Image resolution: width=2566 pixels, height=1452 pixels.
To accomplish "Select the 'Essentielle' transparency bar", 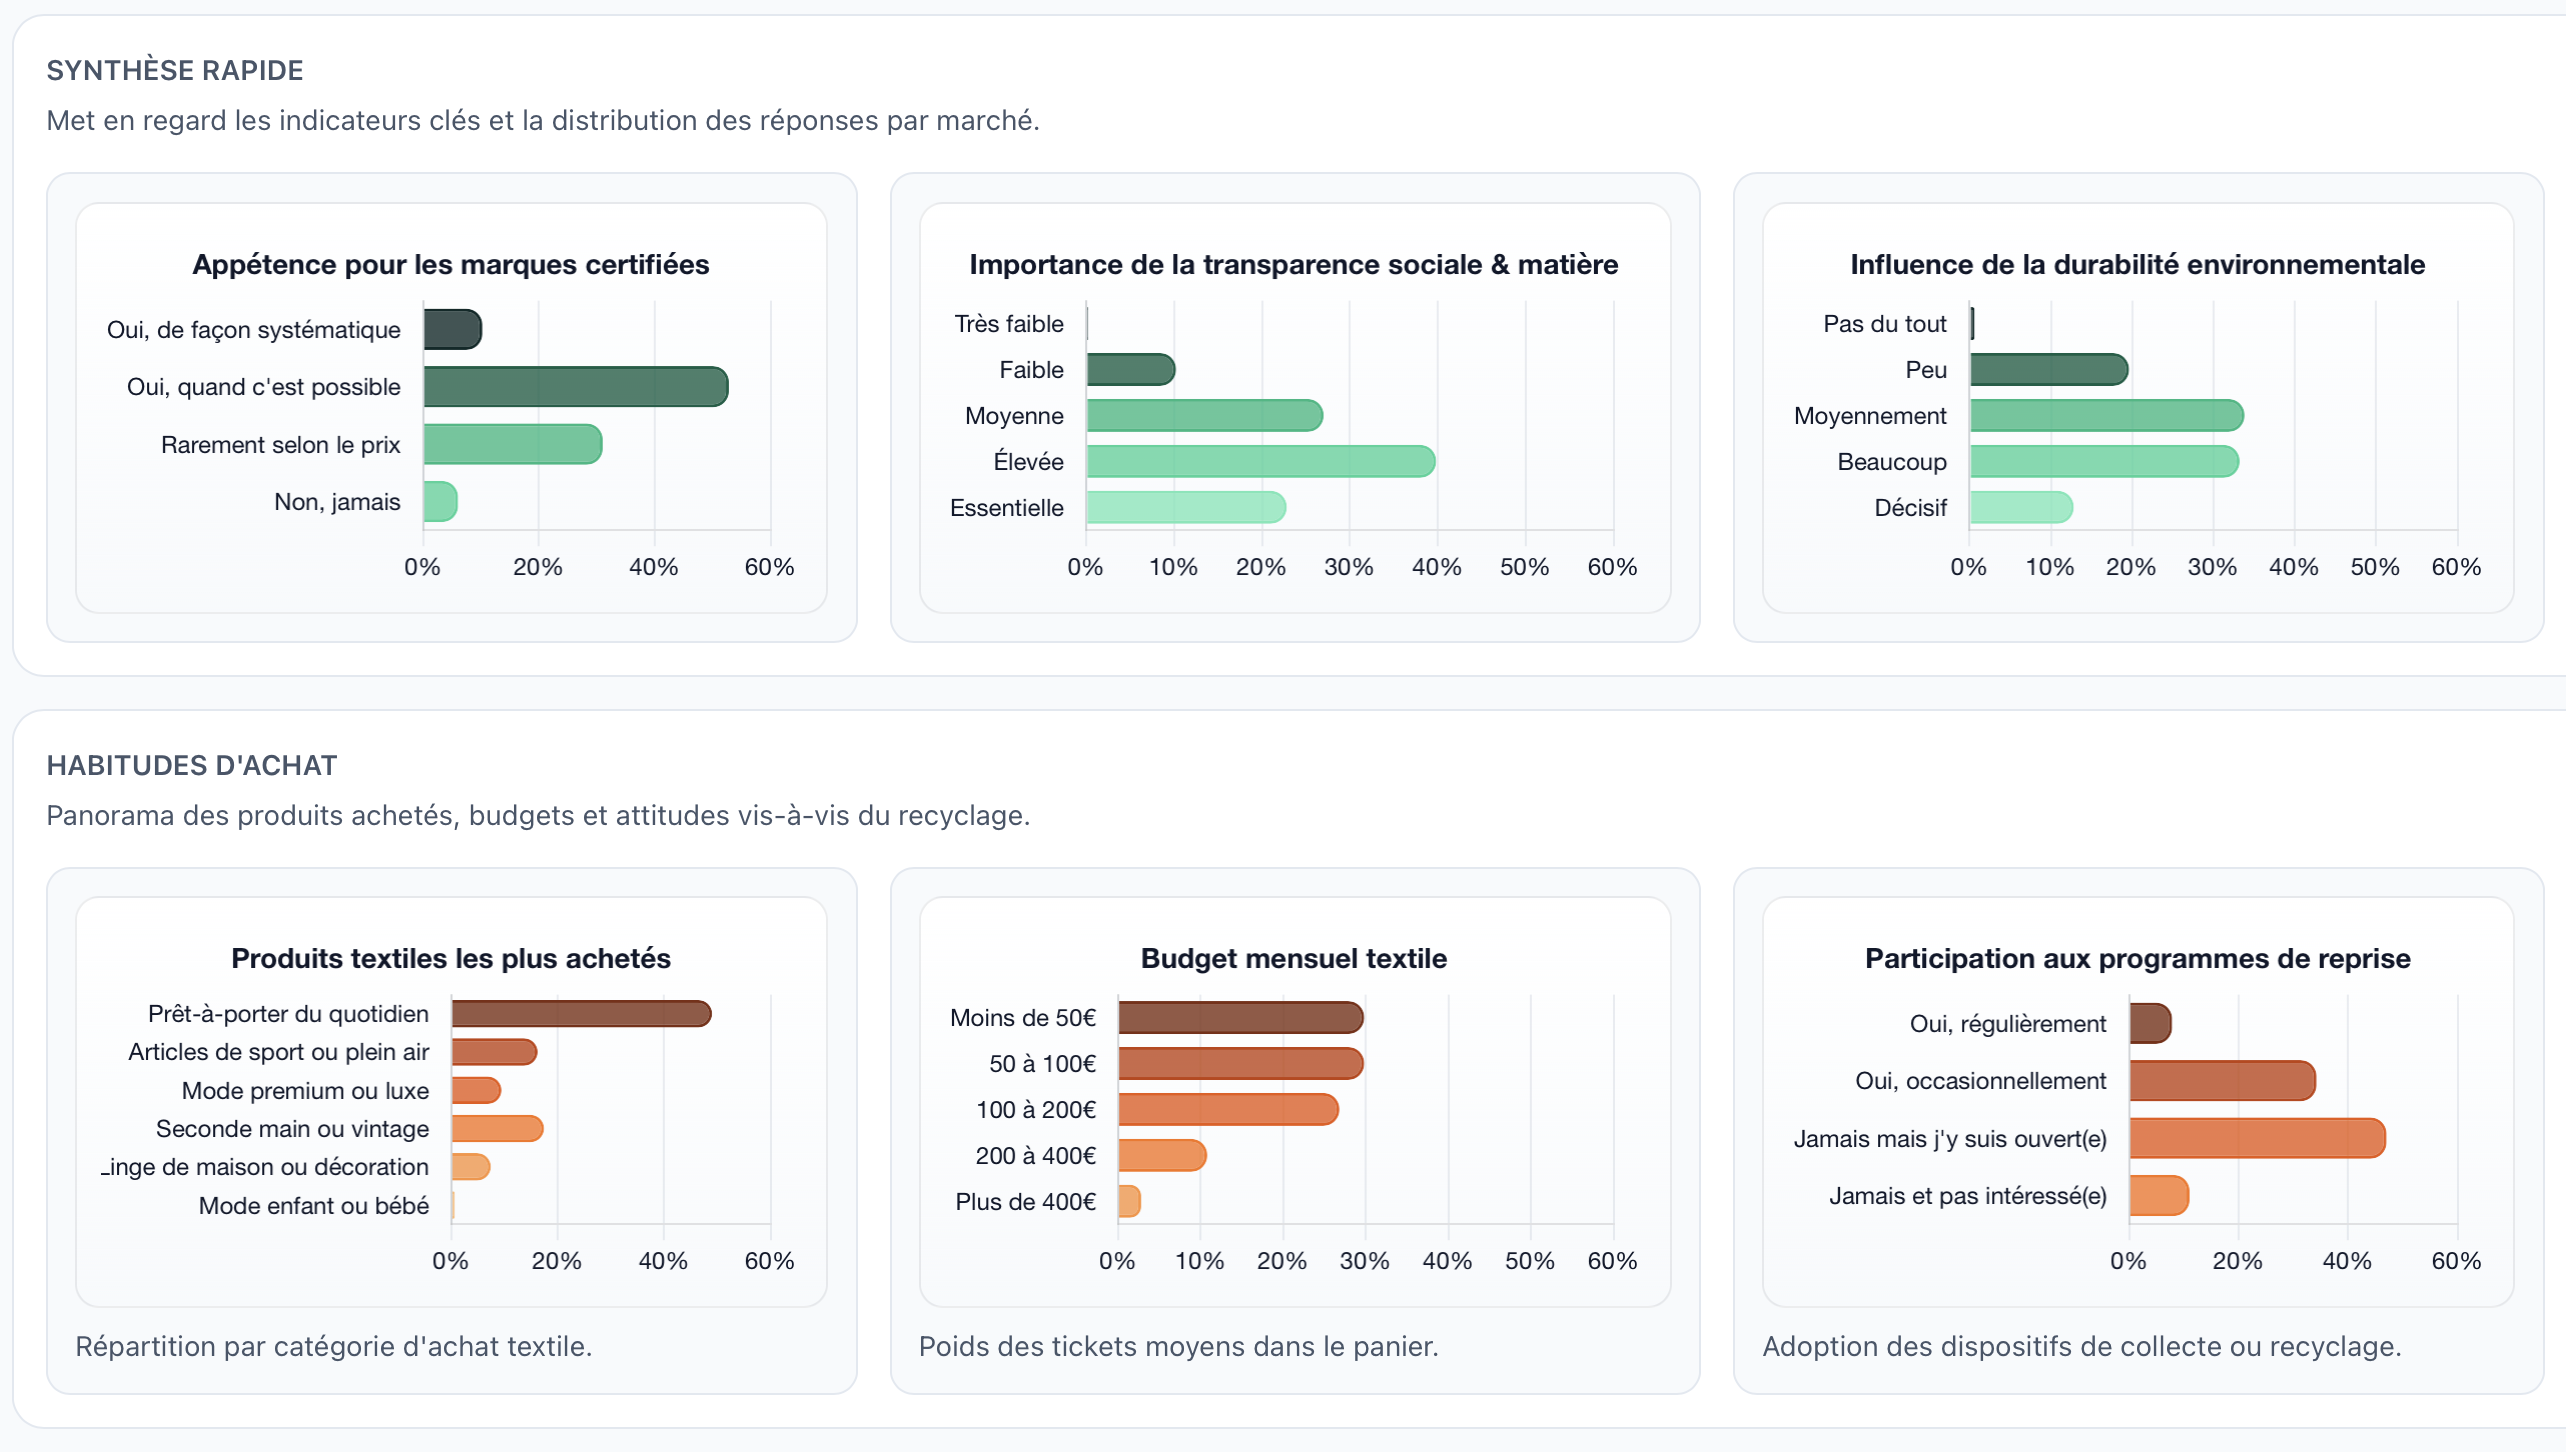I will [1185, 507].
